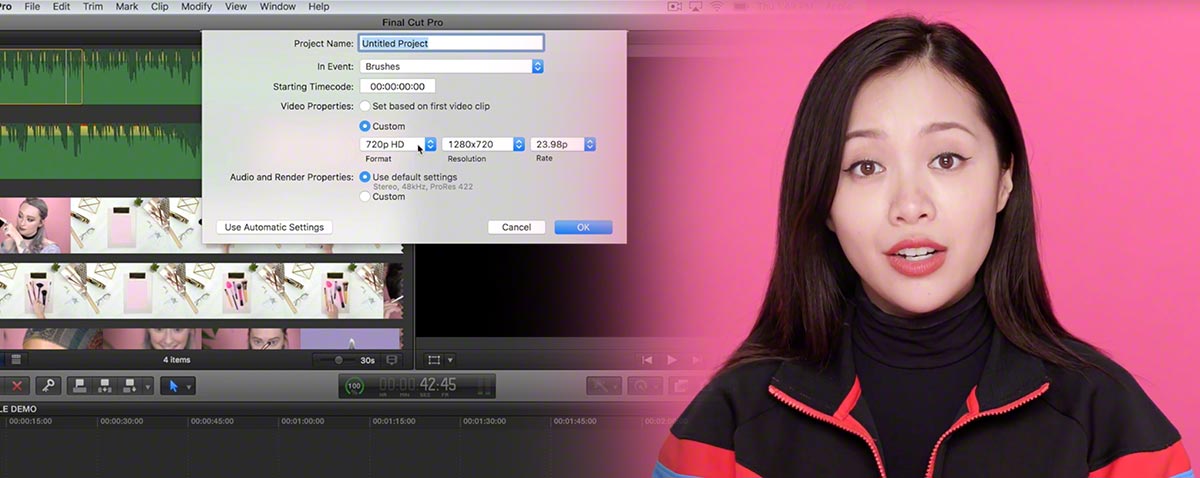Screen dimensions: 1200x478
Task: Open the Window menu
Action: click(278, 6)
